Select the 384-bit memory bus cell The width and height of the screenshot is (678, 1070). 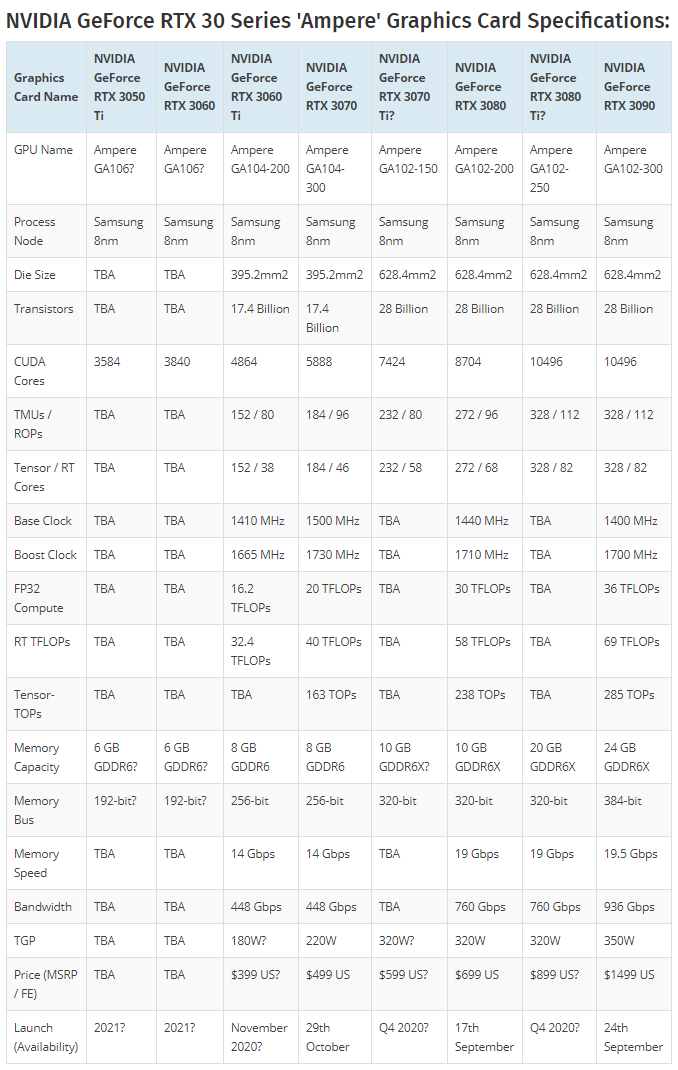point(624,801)
